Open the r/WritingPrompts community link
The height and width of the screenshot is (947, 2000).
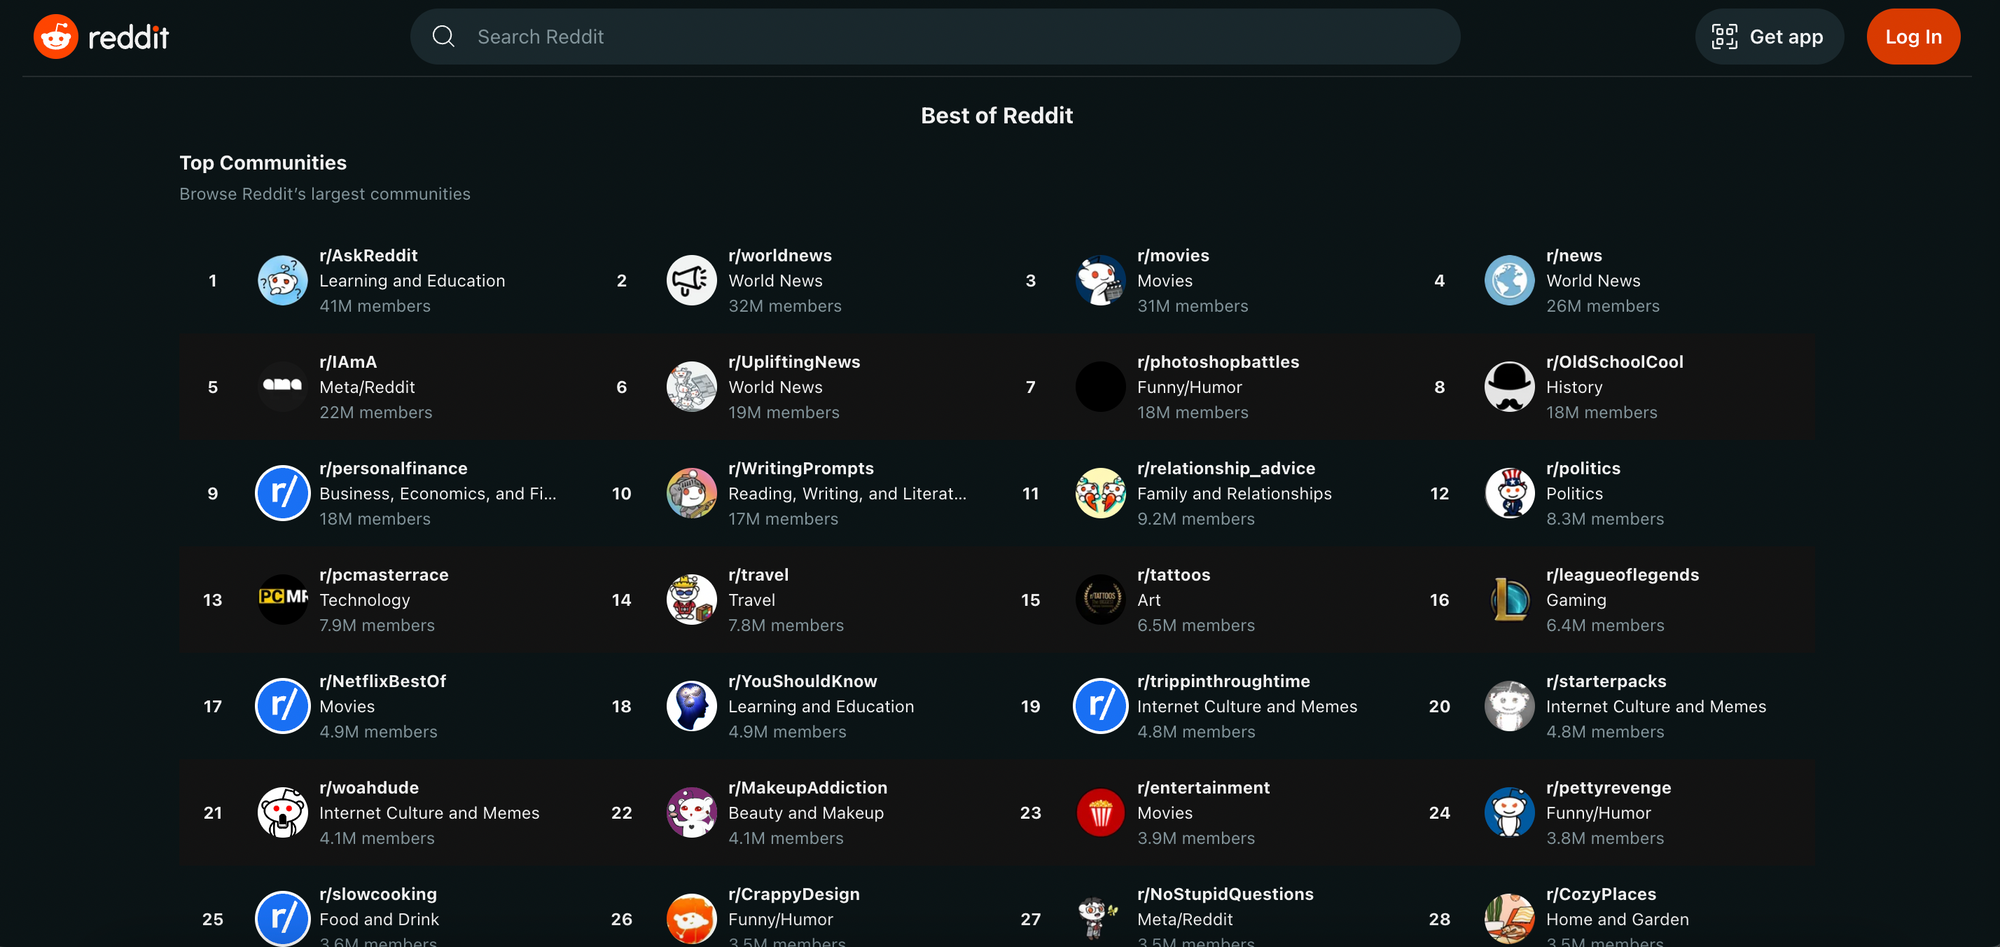(x=801, y=469)
